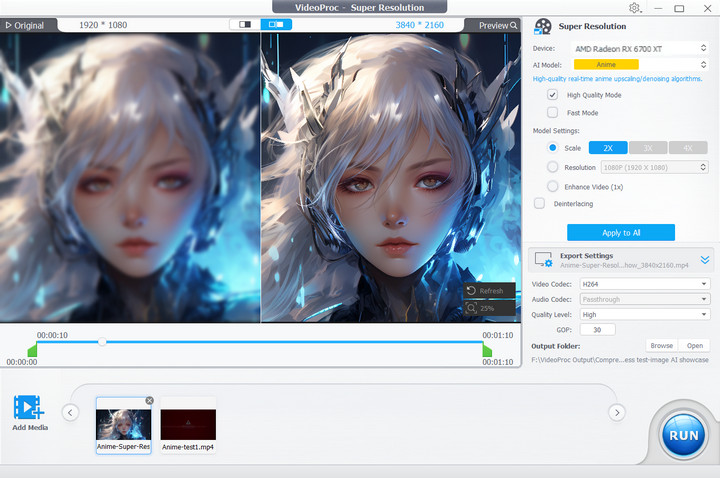This screenshot has height=478, width=720.
Task: Click the 3840 * 2160 output resolution text
Action: coord(420,25)
